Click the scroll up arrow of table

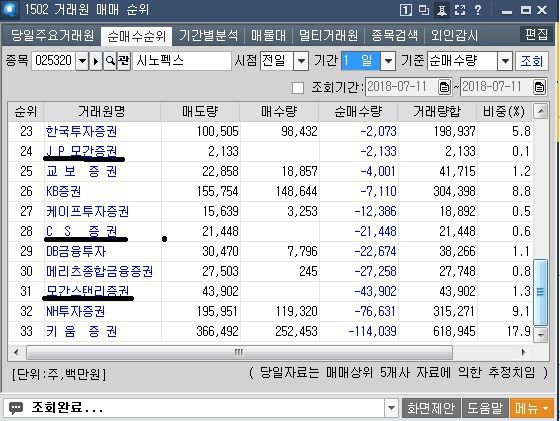tap(540, 111)
